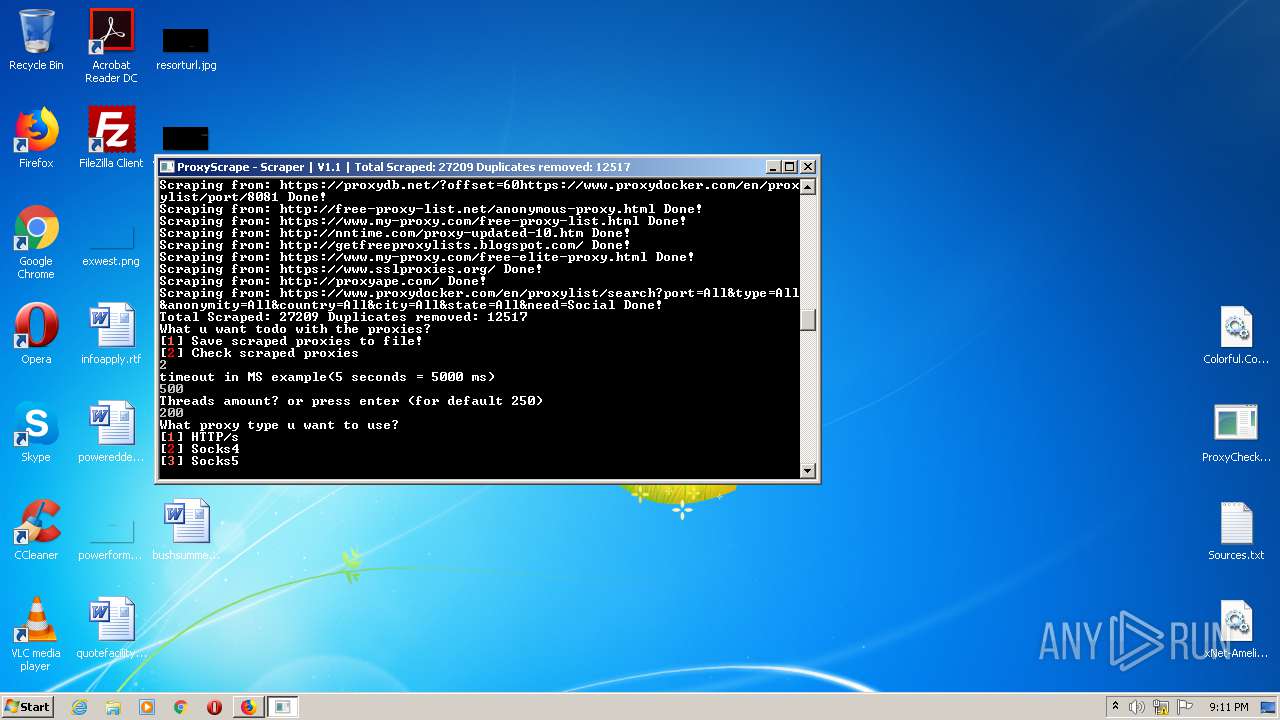Open the volume control in tray
The height and width of the screenshot is (720, 1280).
tap(1136, 707)
